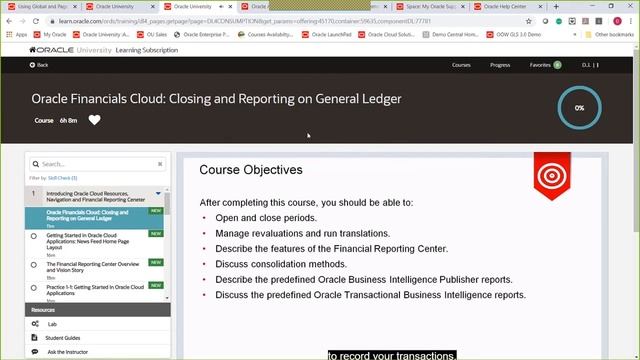Image resolution: width=640 pixels, height=360 pixels.
Task: Click Introducing Oracle Cloud Resources section title
Action: click(x=96, y=196)
